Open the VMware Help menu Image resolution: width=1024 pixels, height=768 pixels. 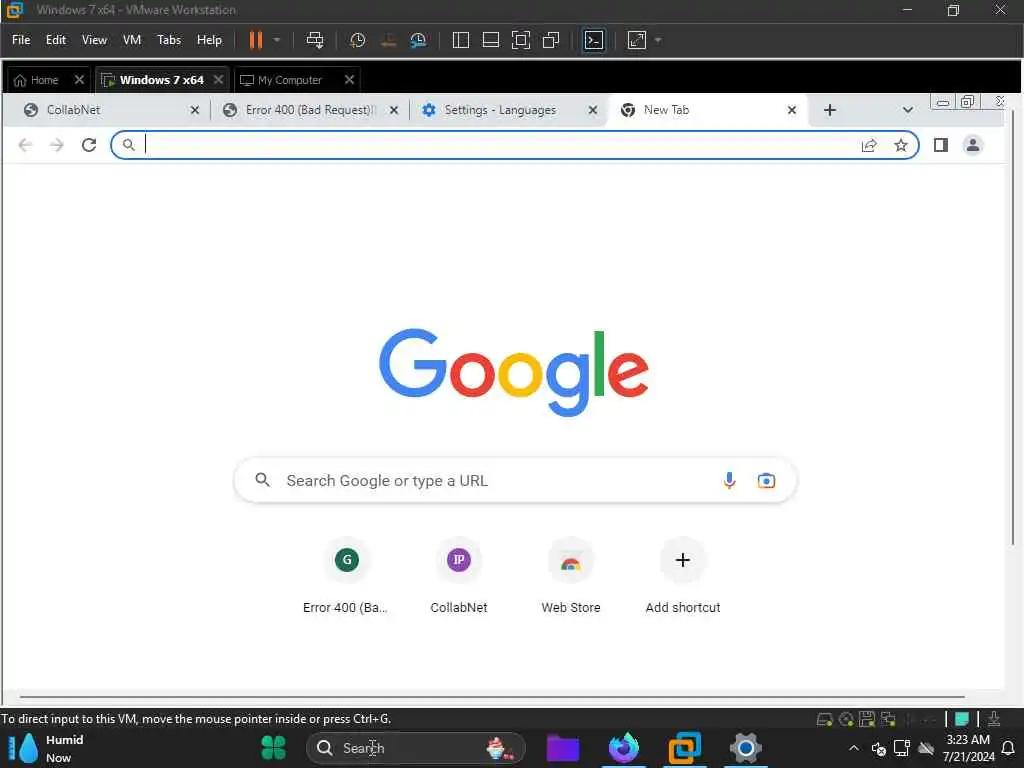(x=210, y=40)
